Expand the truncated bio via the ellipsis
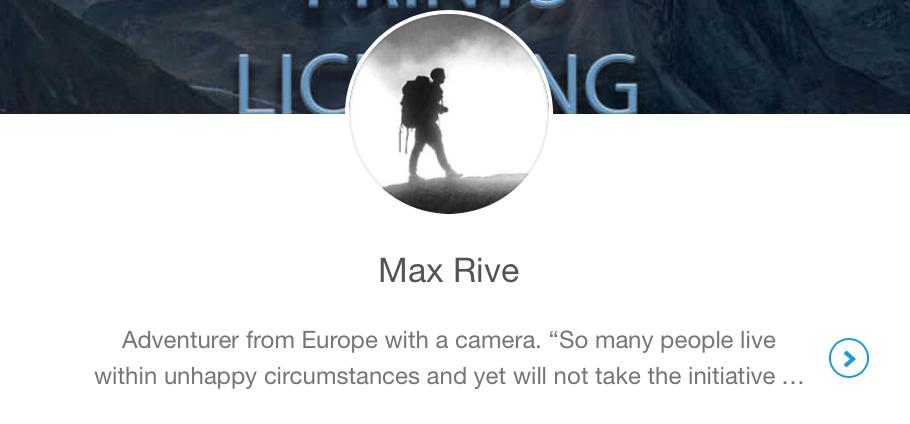 click(x=792, y=377)
